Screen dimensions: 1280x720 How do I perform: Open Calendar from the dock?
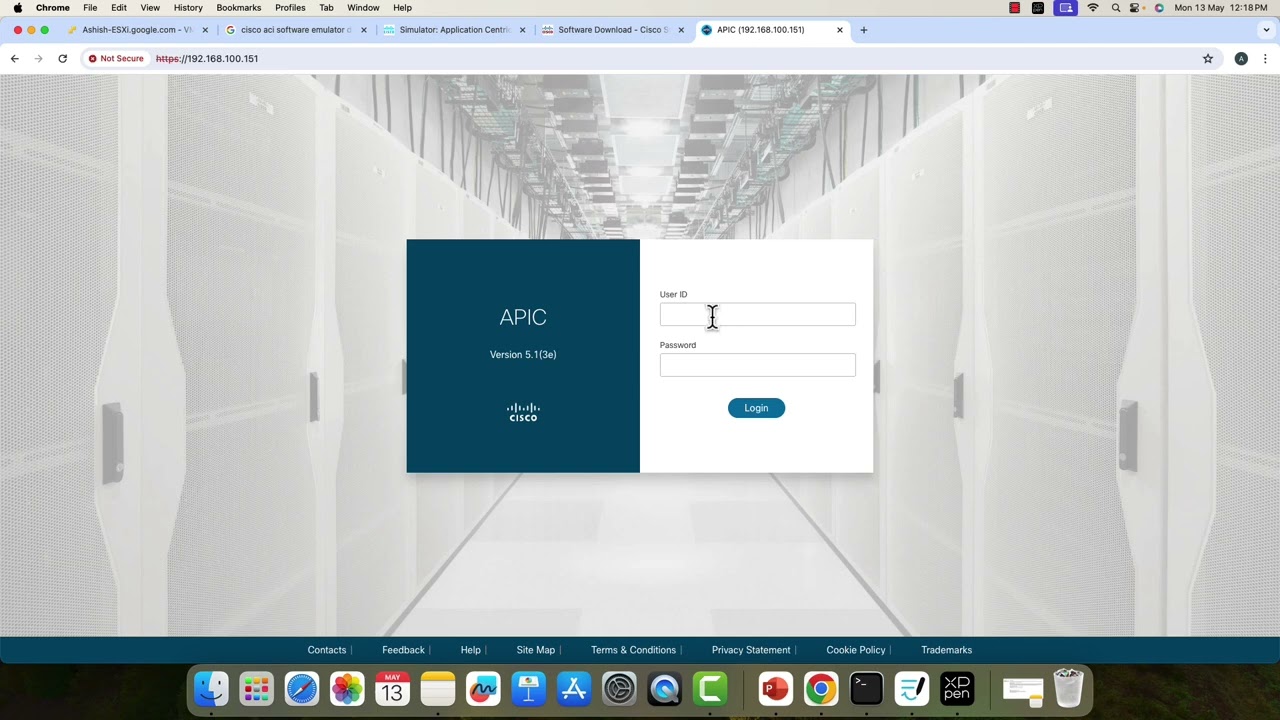392,689
